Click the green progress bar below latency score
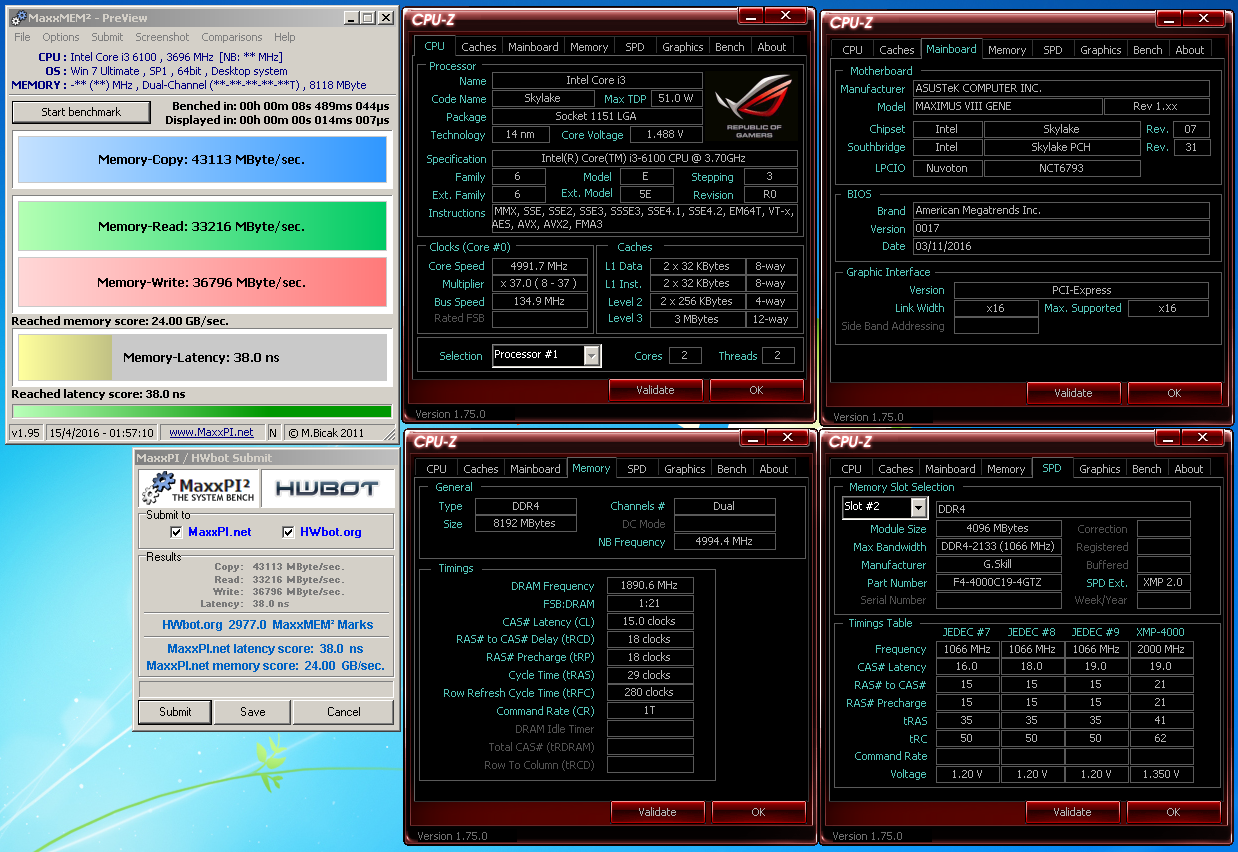1238x852 pixels. coord(201,411)
